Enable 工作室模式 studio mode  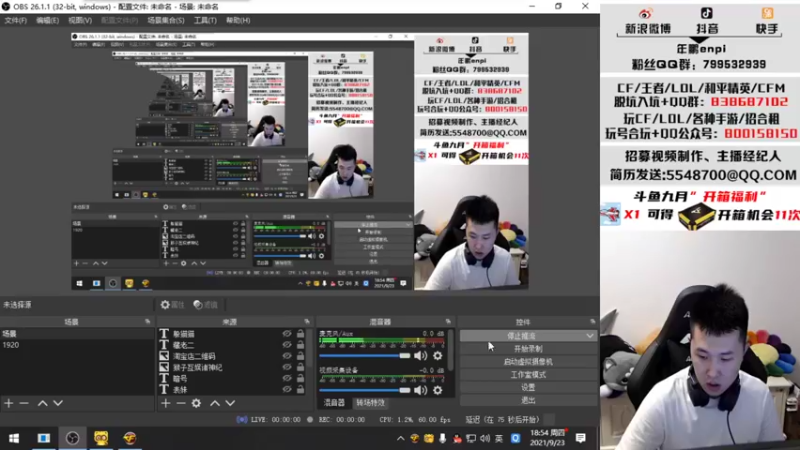point(528,374)
